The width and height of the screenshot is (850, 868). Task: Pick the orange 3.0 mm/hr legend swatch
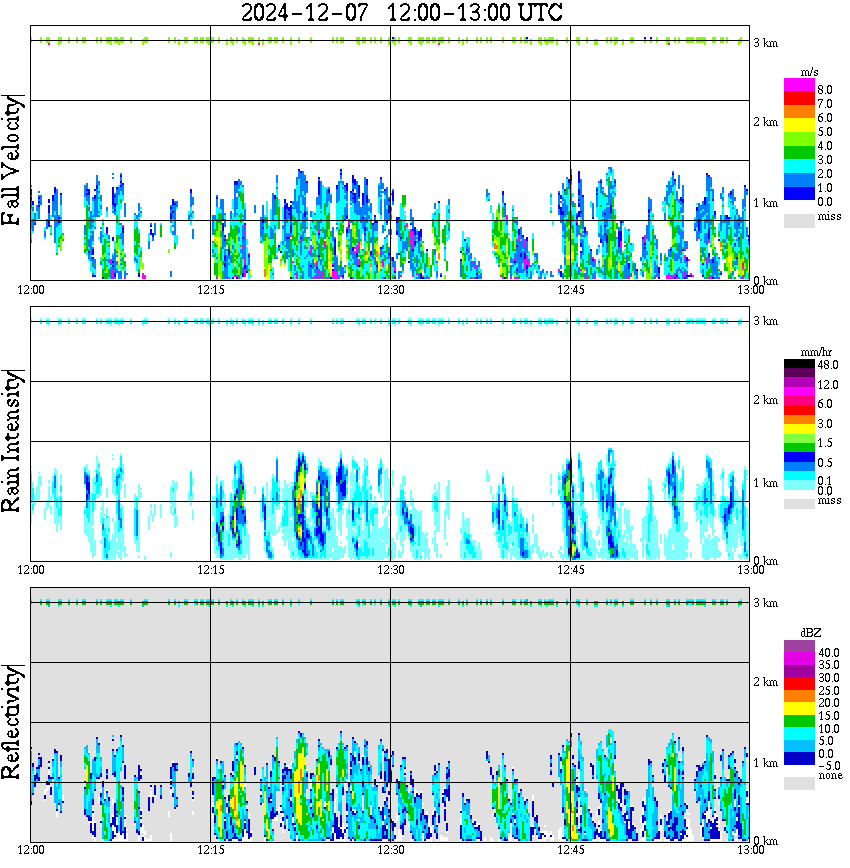799,419
